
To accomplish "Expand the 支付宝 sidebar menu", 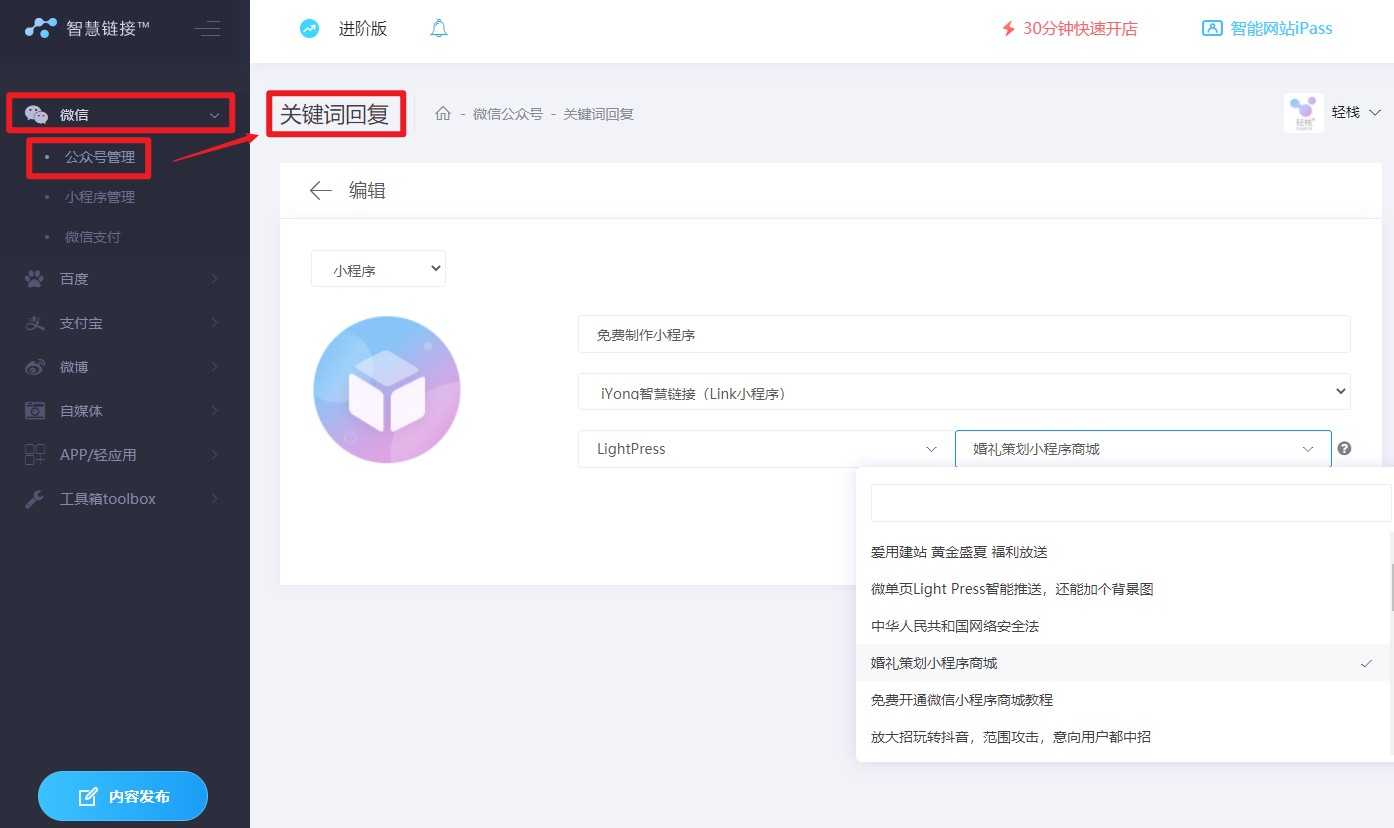I will tap(214, 323).
